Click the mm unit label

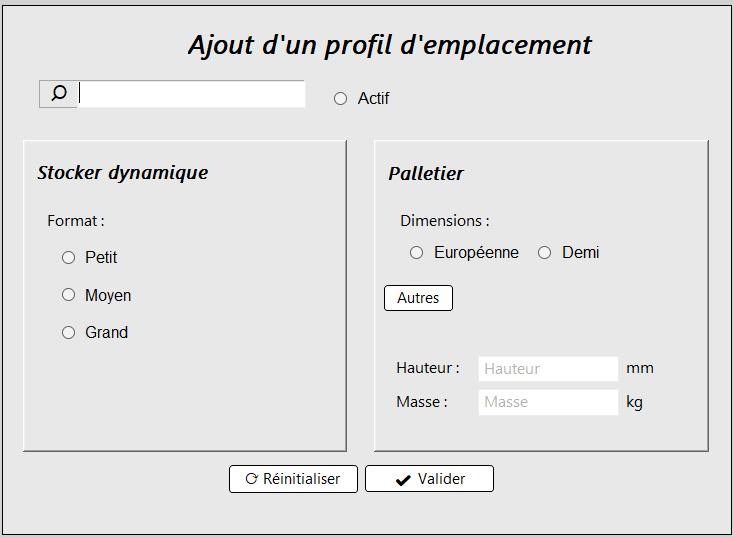pyautogui.click(x=640, y=368)
